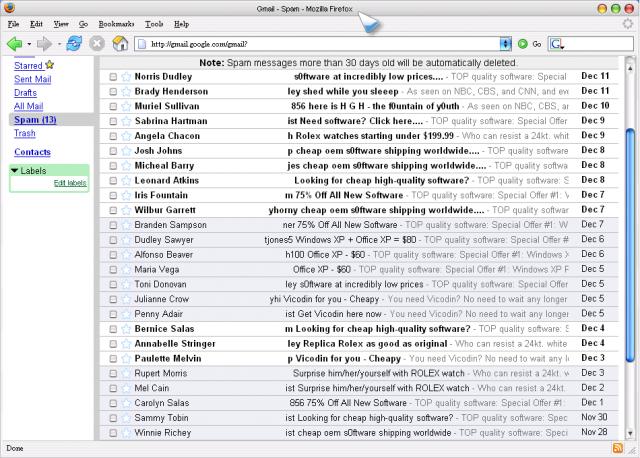The height and width of the screenshot is (458, 640).
Task: Open the Back button history dropdown arrow
Action: pyautogui.click(x=29, y=44)
